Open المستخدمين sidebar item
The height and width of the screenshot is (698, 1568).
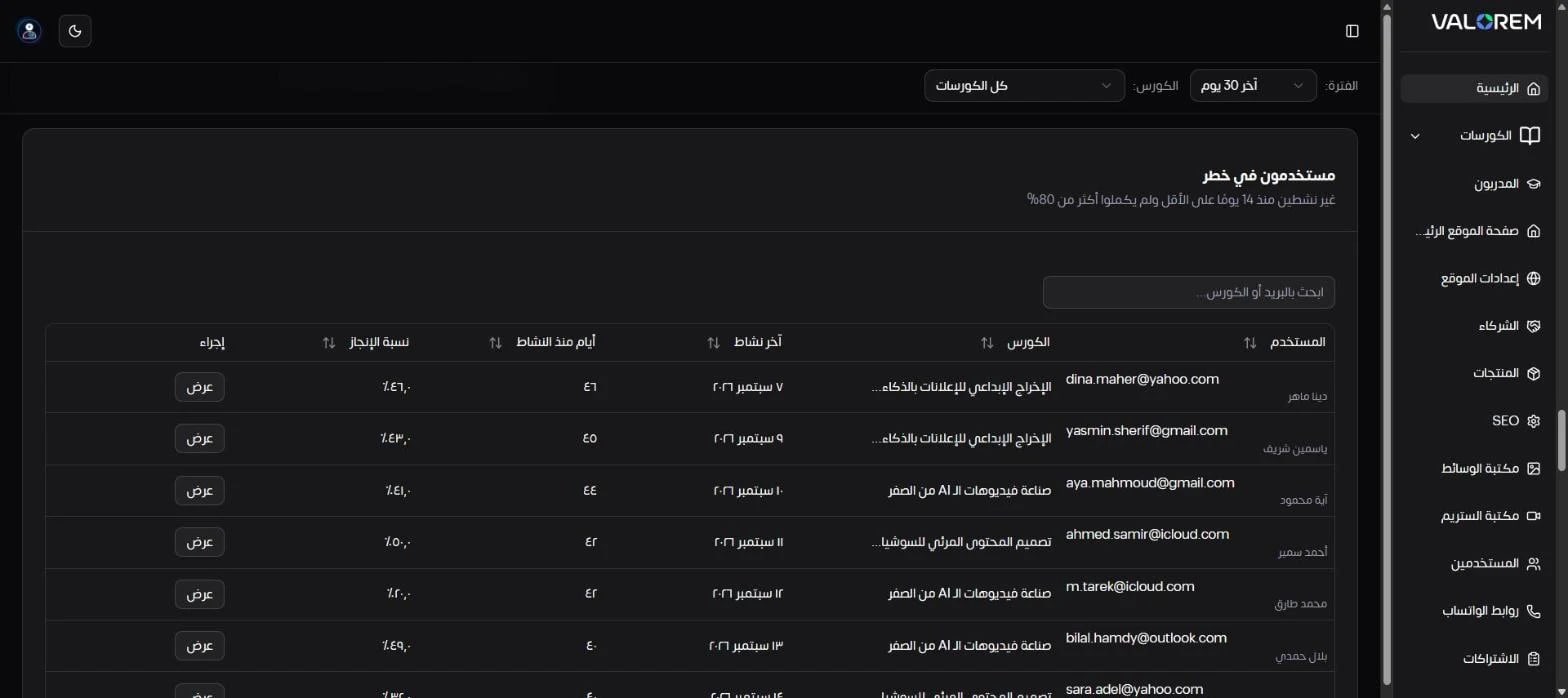[1476, 563]
